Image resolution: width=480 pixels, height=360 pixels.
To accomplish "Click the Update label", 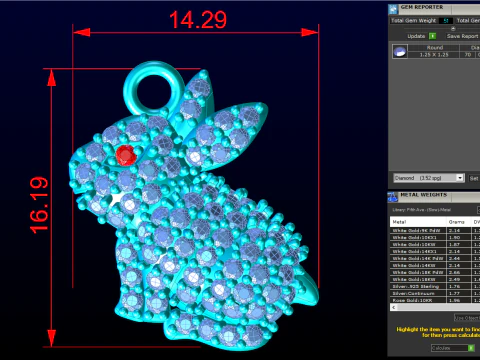I will 416,36.
